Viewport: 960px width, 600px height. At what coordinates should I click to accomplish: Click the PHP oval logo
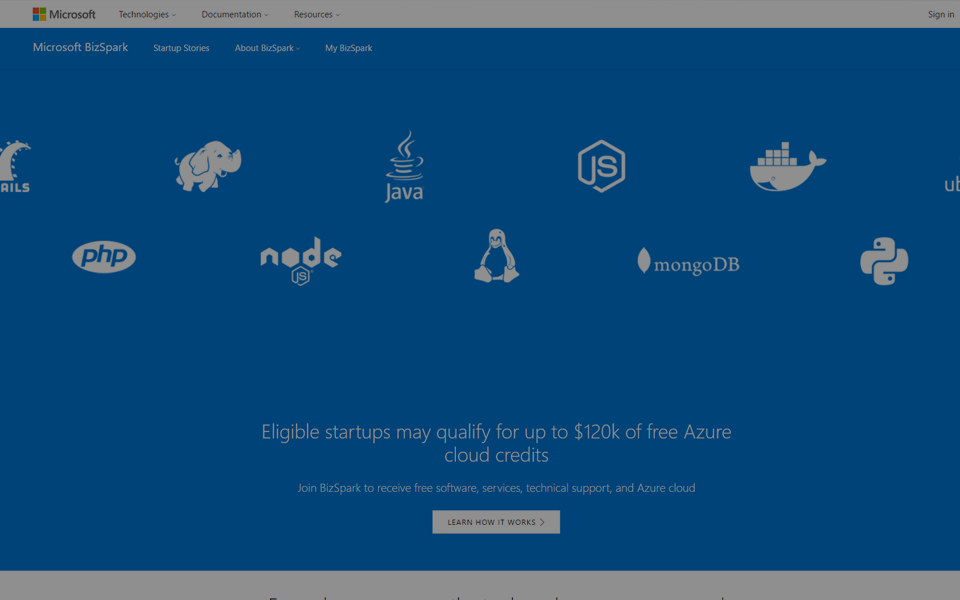(x=104, y=258)
